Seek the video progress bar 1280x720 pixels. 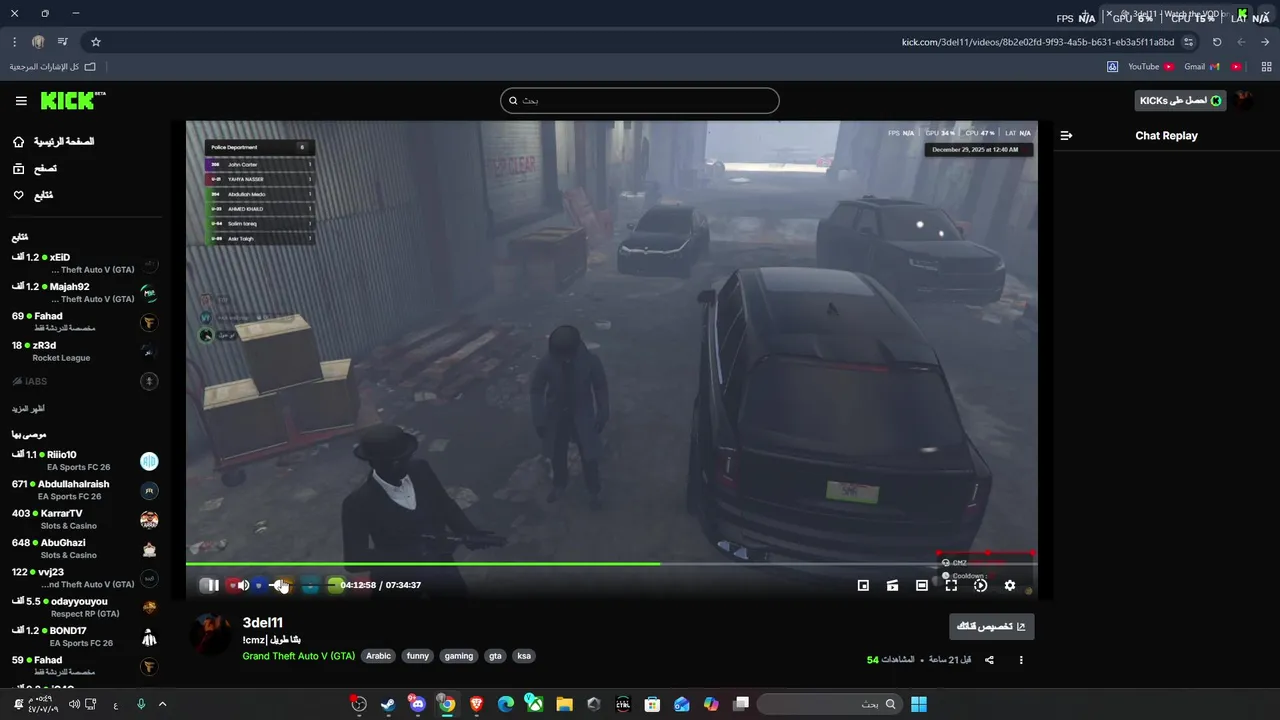click(x=611, y=564)
